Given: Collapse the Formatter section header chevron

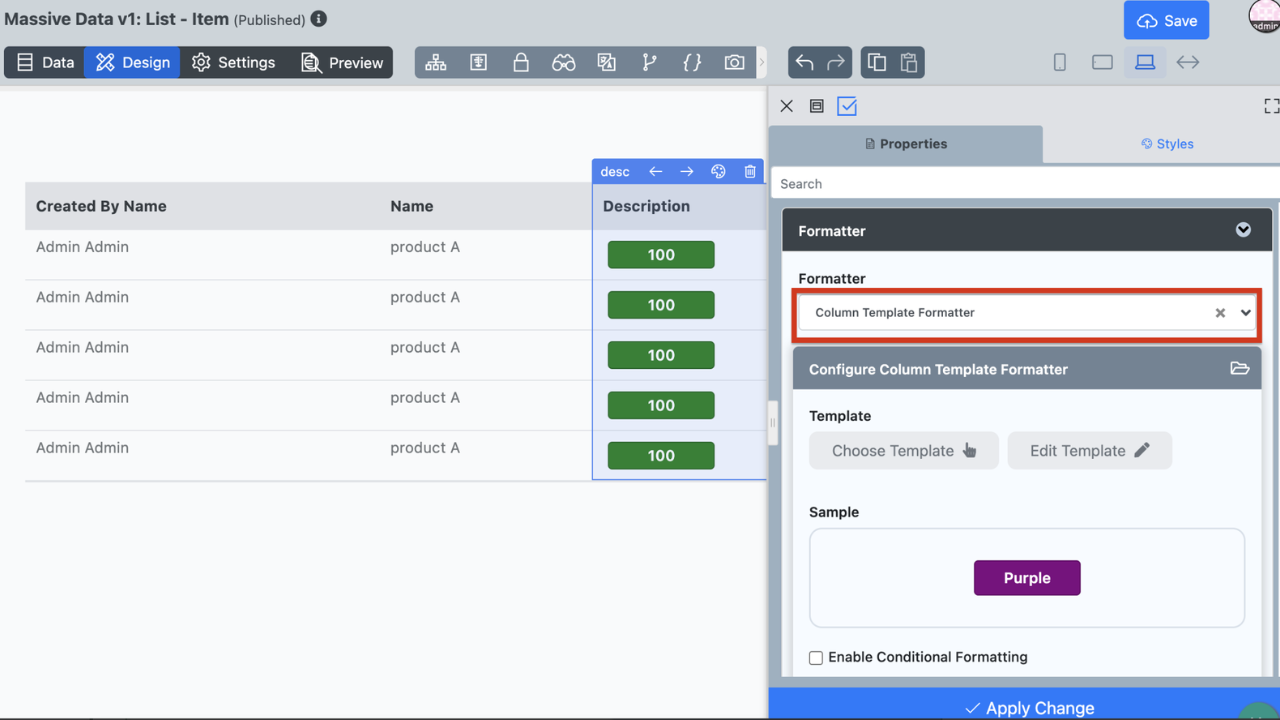Looking at the screenshot, I should 1243,230.
